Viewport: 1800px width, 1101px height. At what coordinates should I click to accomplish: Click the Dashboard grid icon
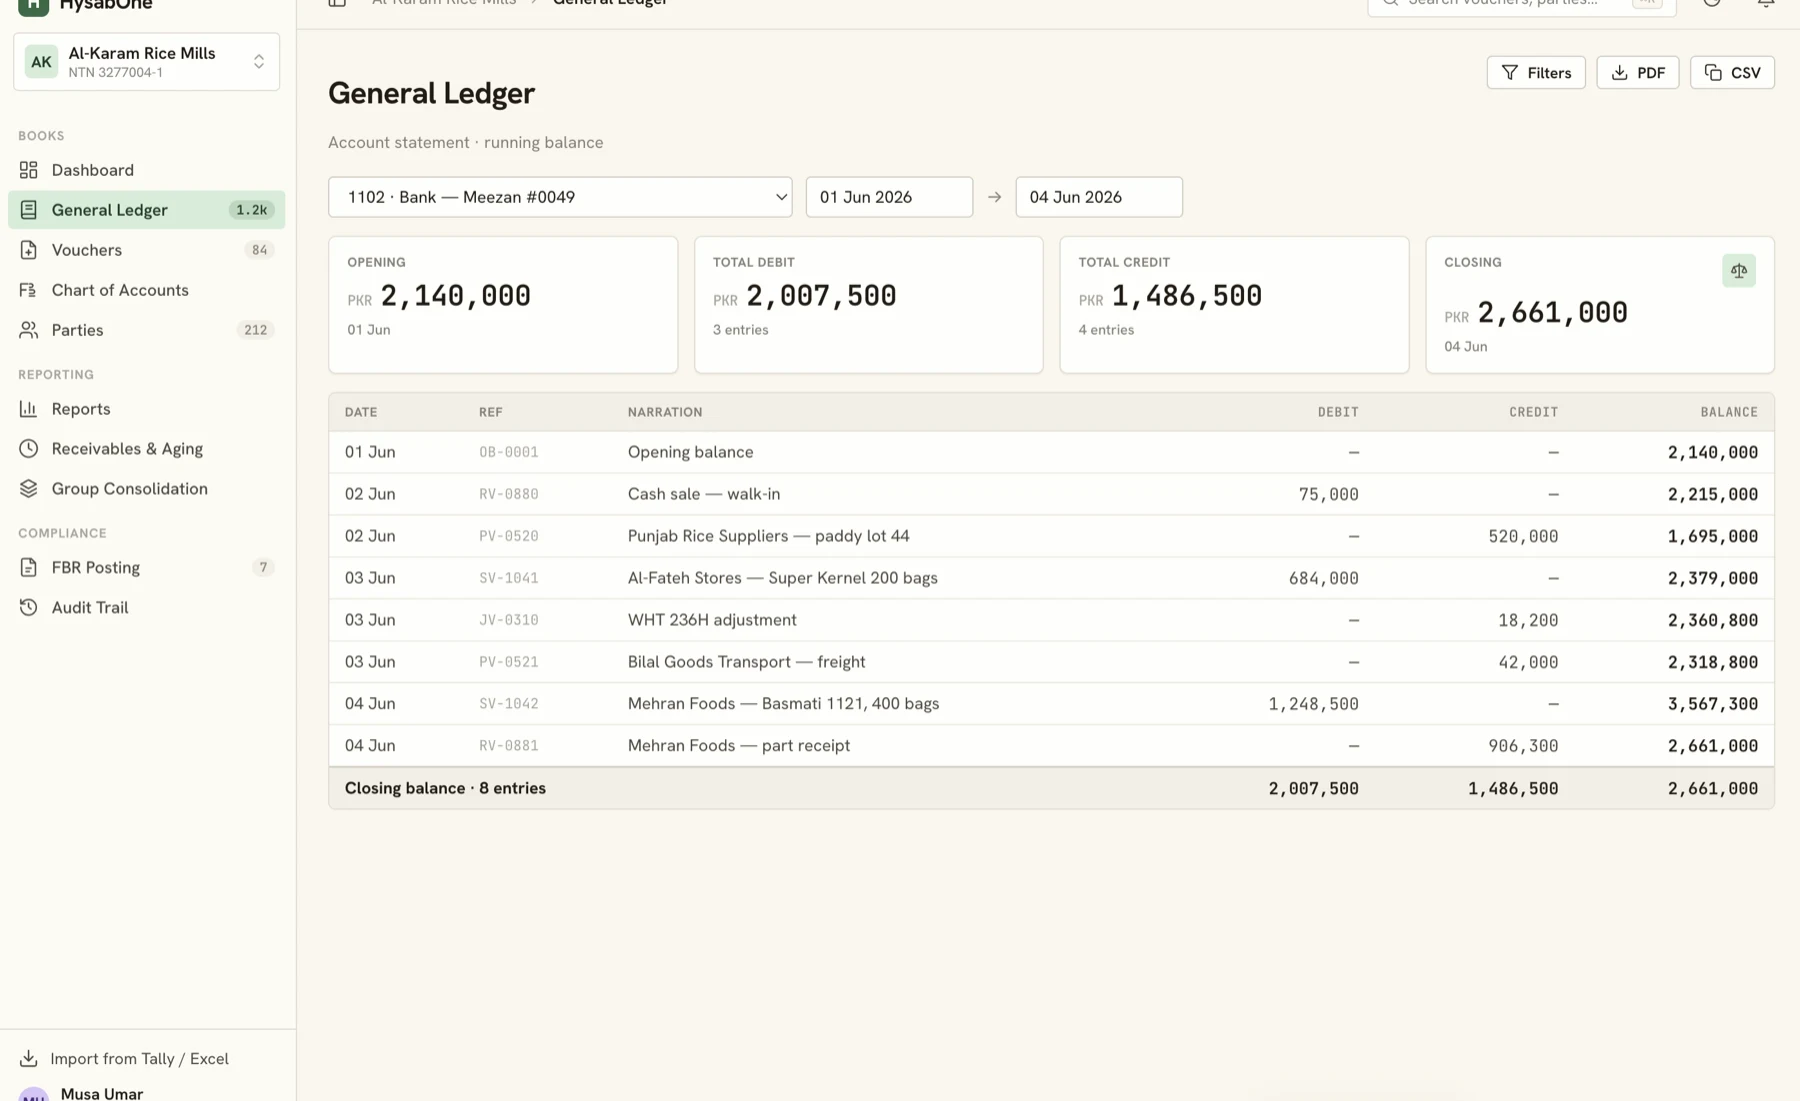pyautogui.click(x=28, y=170)
